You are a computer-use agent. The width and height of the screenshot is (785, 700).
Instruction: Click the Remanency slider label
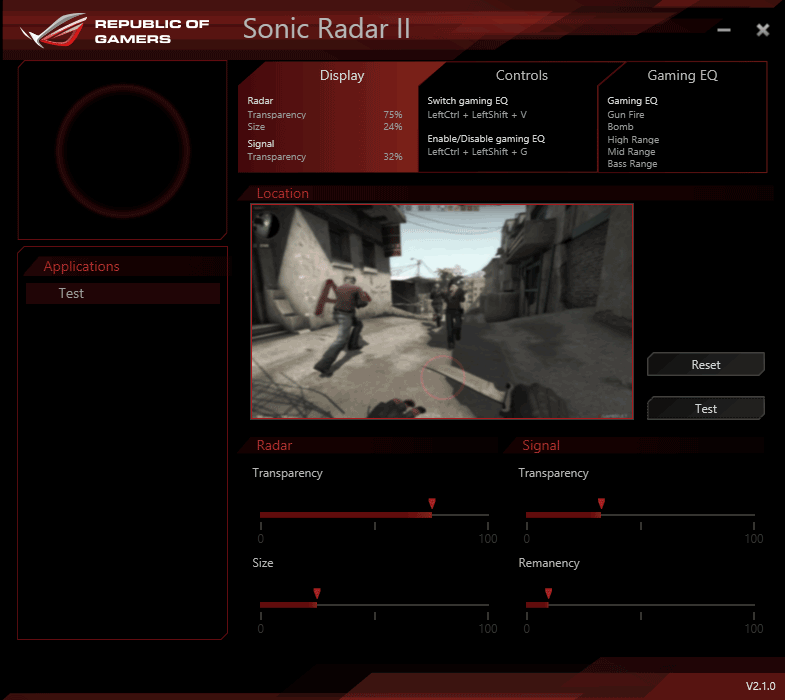pyautogui.click(x=549, y=563)
